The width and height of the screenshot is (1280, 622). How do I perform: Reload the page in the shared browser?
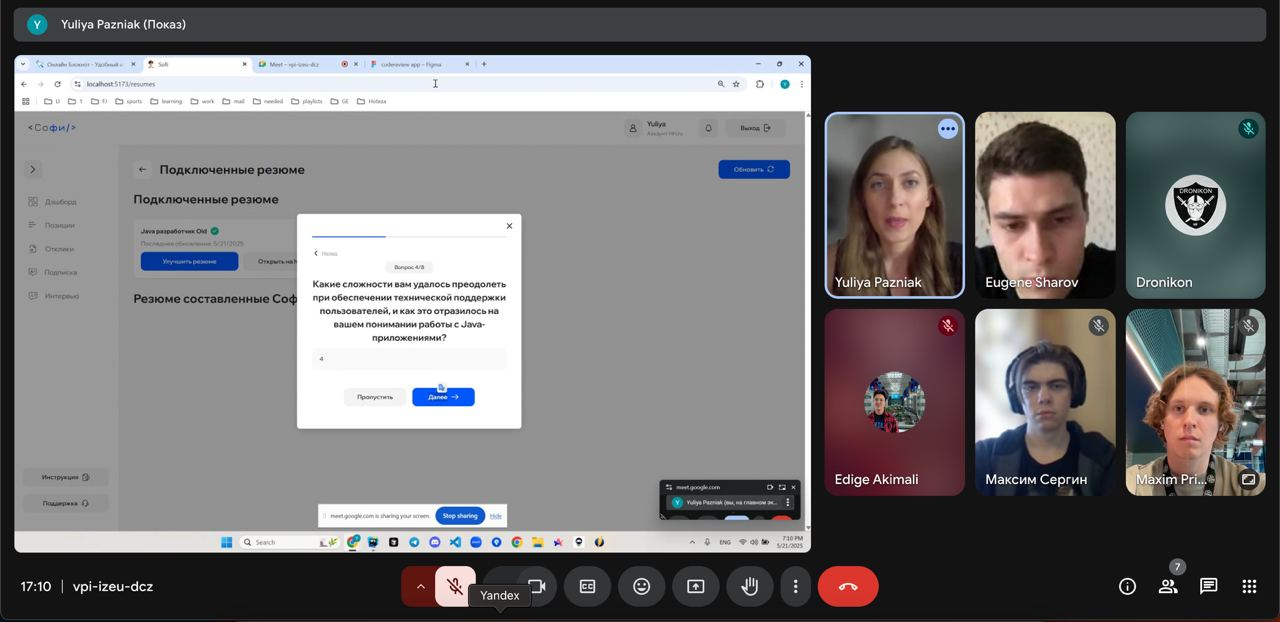58,84
